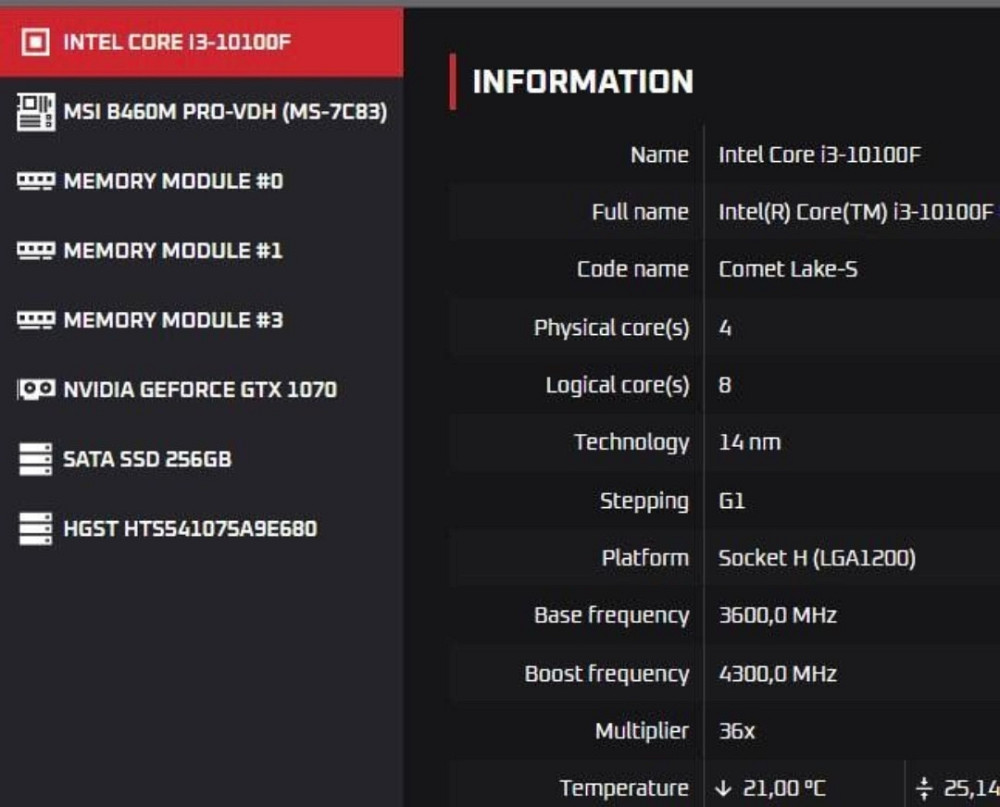This screenshot has height=807, width=1000.
Task: Click the CPU chip icon beside Intel Core i3-10100F
Action: click(36, 43)
